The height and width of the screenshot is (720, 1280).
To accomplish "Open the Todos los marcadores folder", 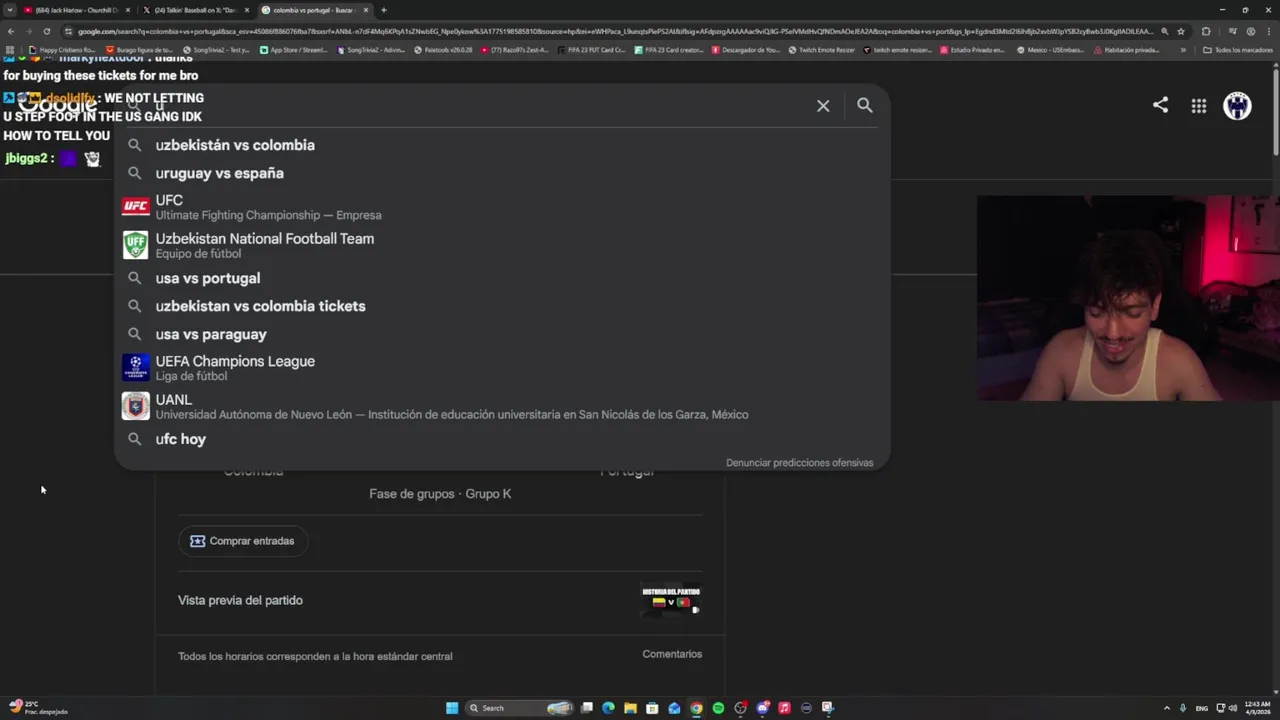I will coord(1237,49).
